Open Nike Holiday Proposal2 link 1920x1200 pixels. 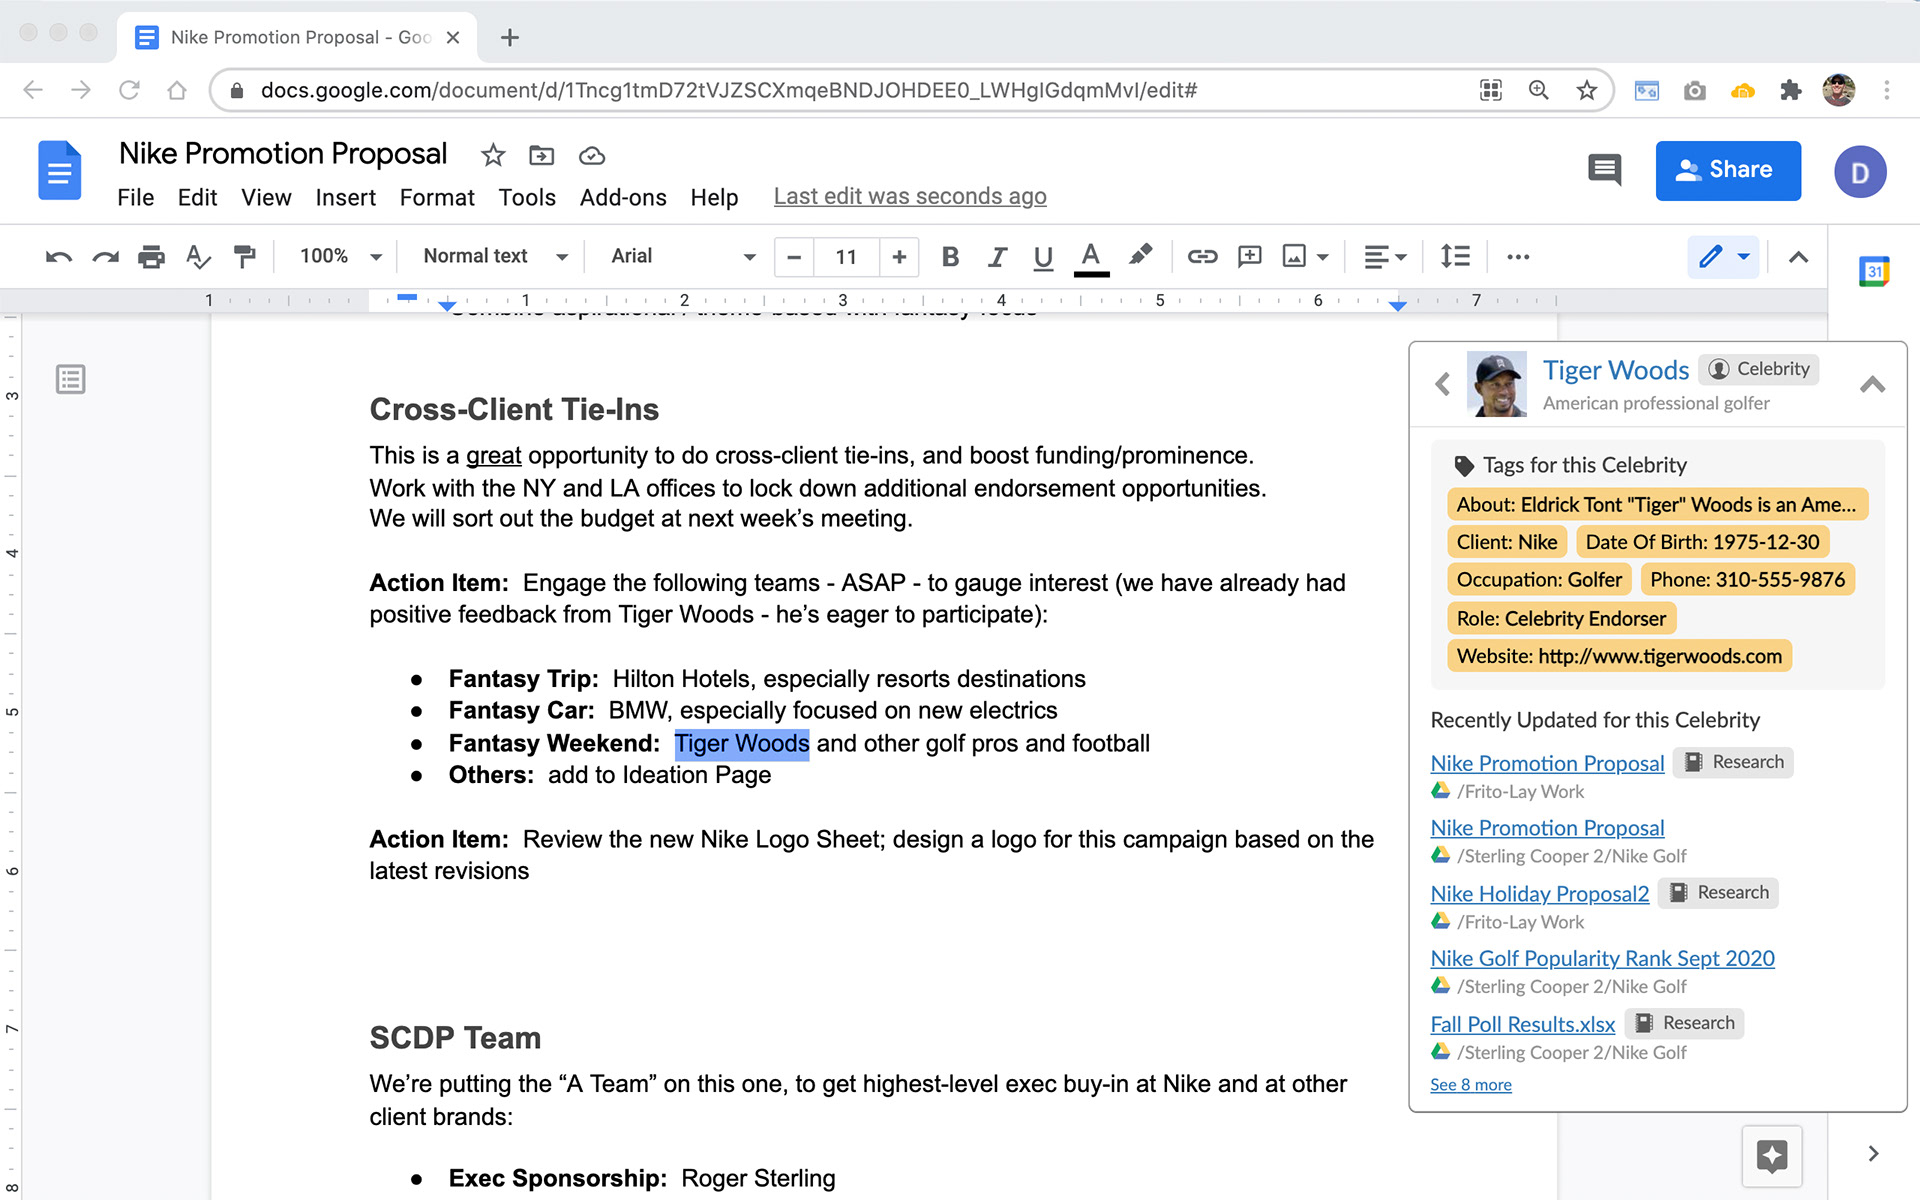point(1539,894)
